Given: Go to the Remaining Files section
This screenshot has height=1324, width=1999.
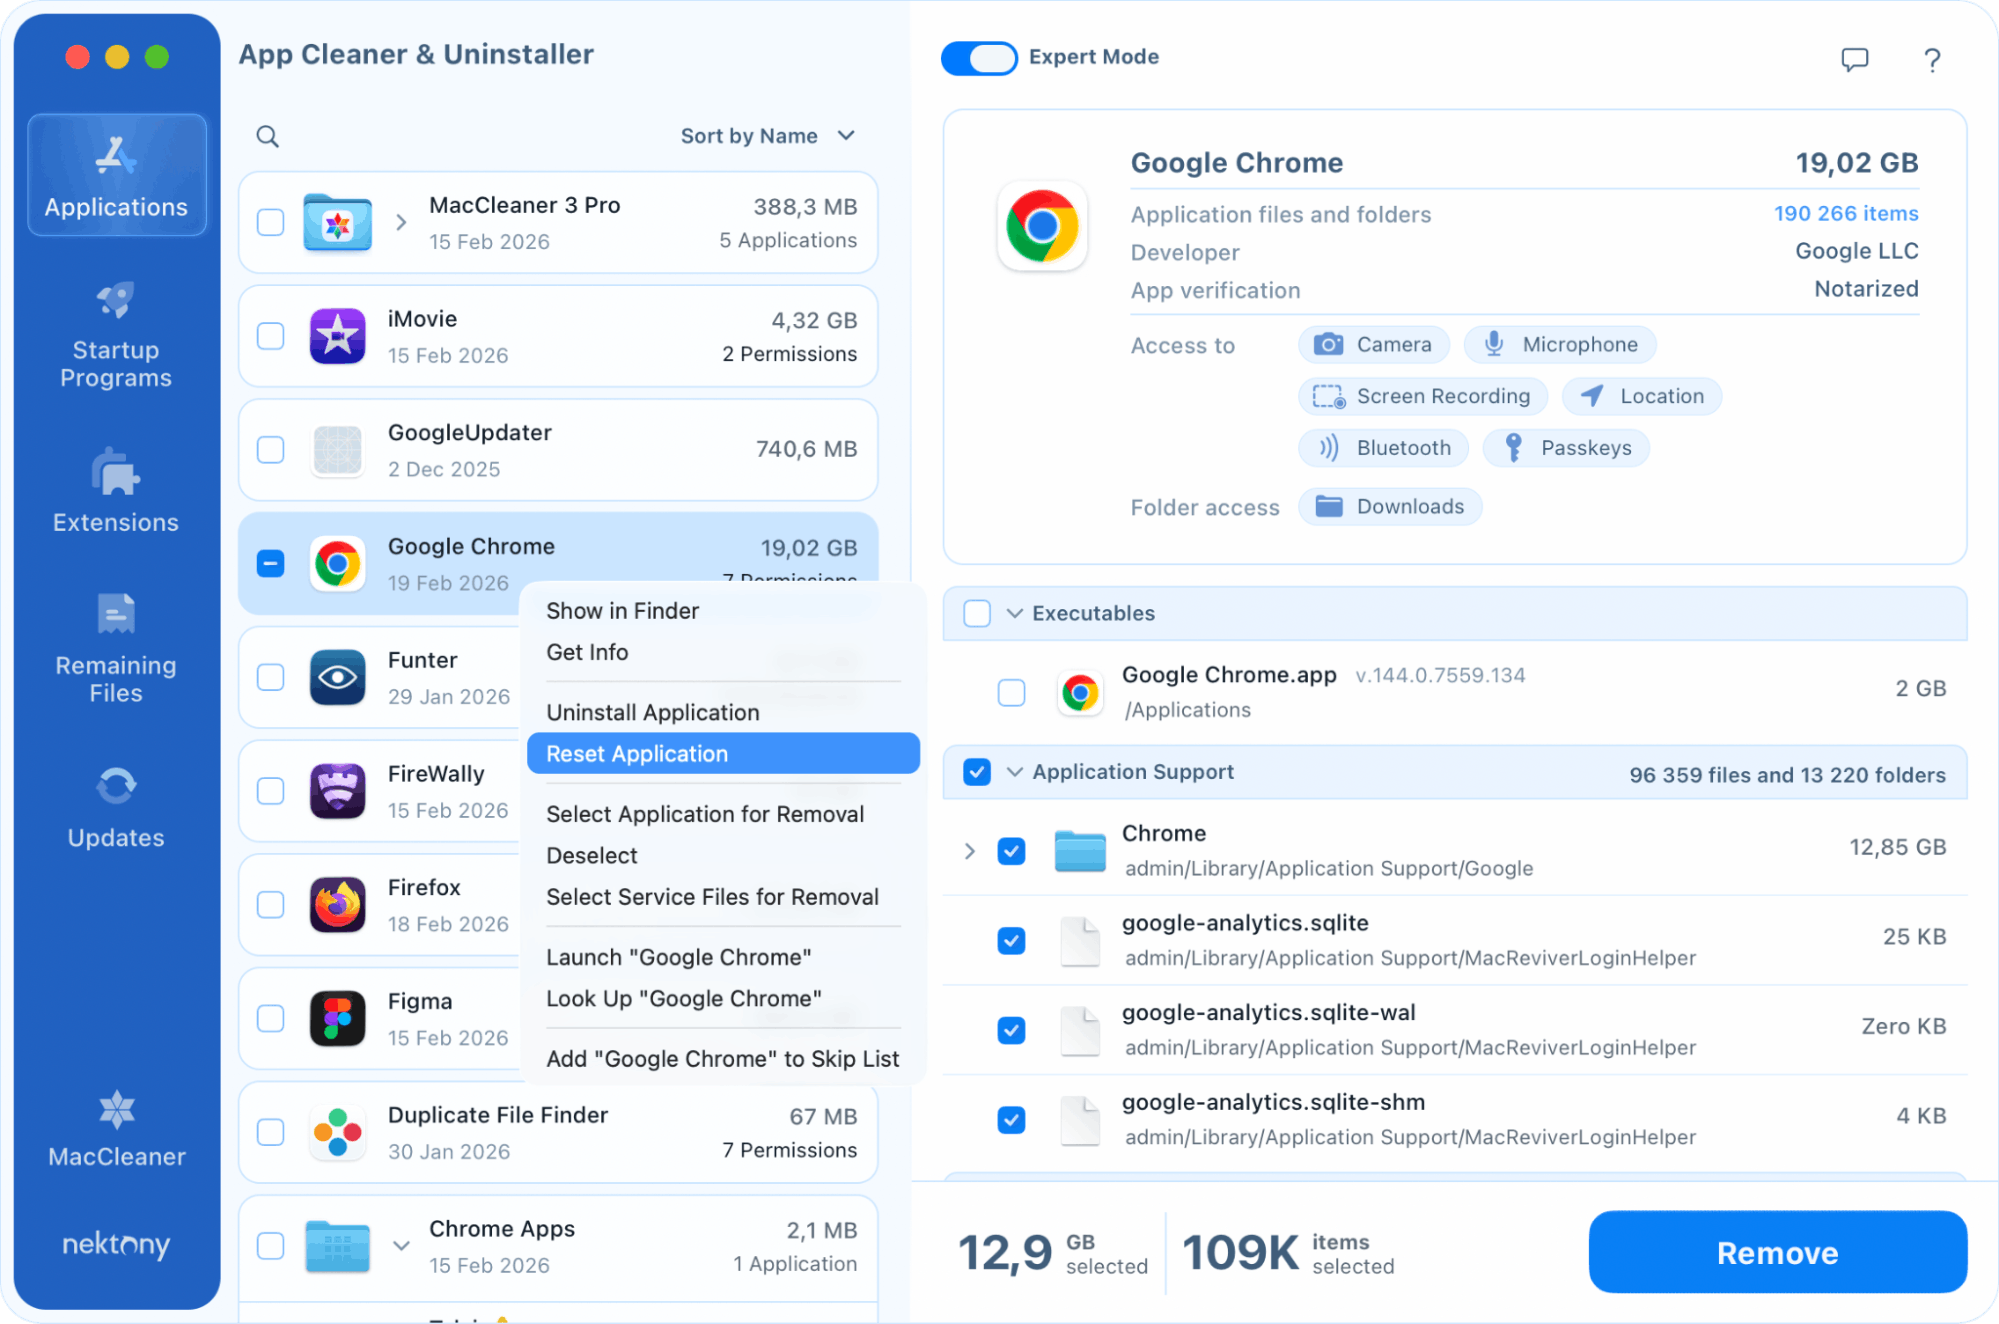Looking at the screenshot, I should click(x=116, y=648).
